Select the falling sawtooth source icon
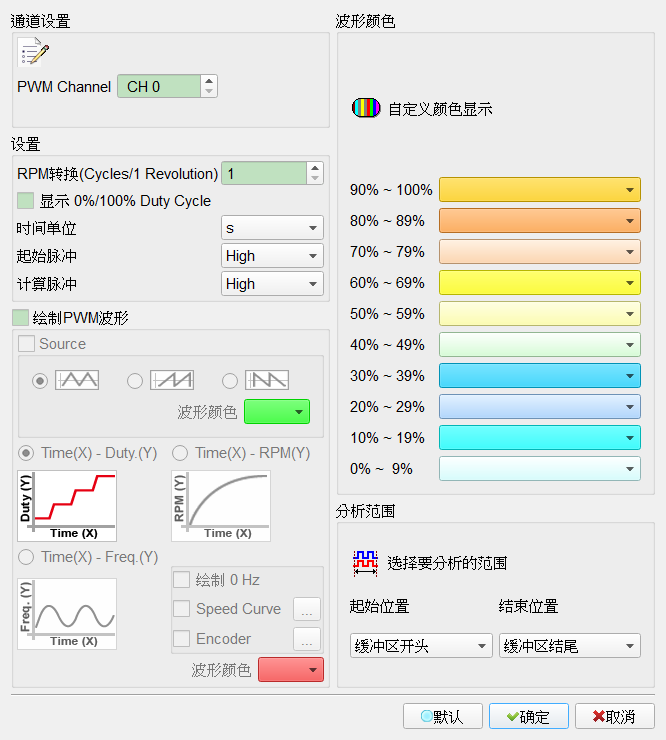 click(x=267, y=380)
